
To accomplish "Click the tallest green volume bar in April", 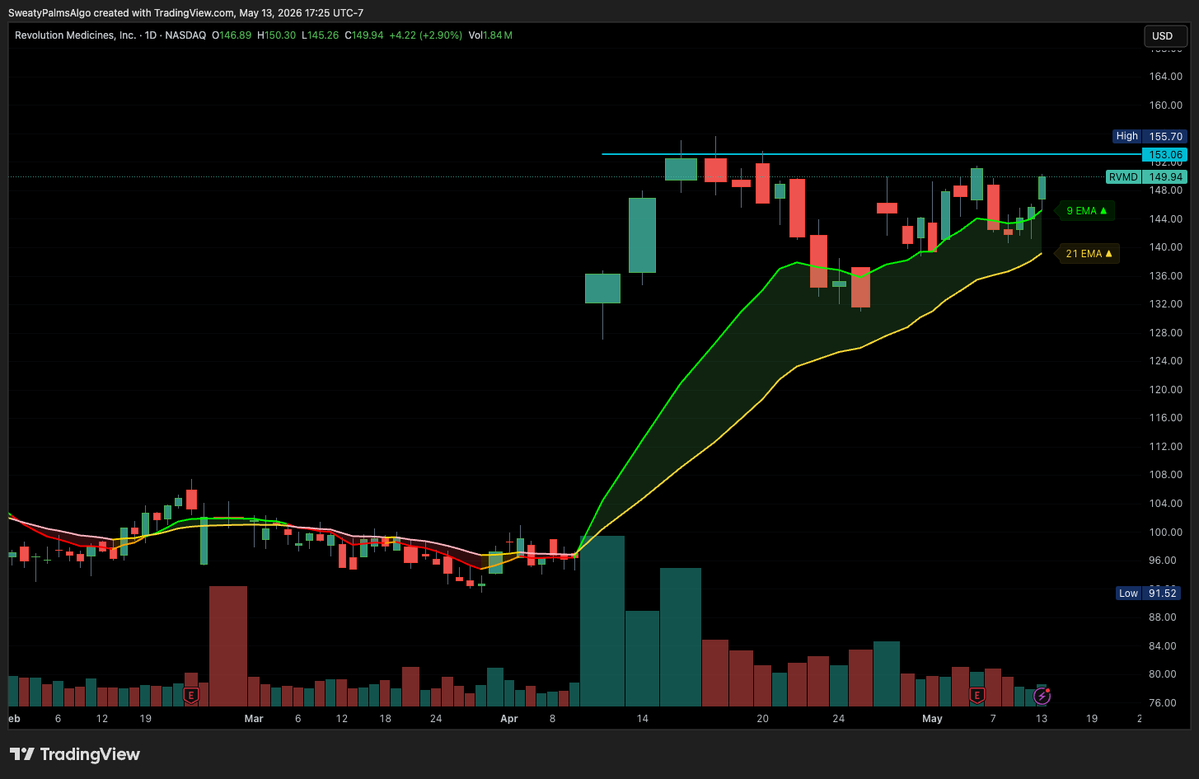I will [603, 621].
